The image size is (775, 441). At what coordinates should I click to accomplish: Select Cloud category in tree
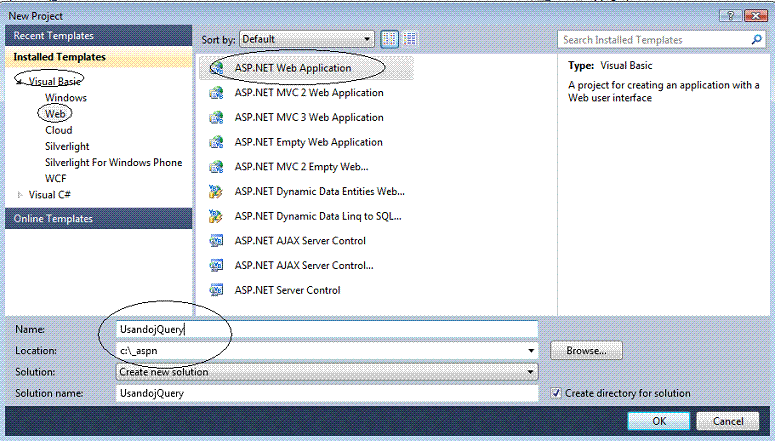pos(59,130)
